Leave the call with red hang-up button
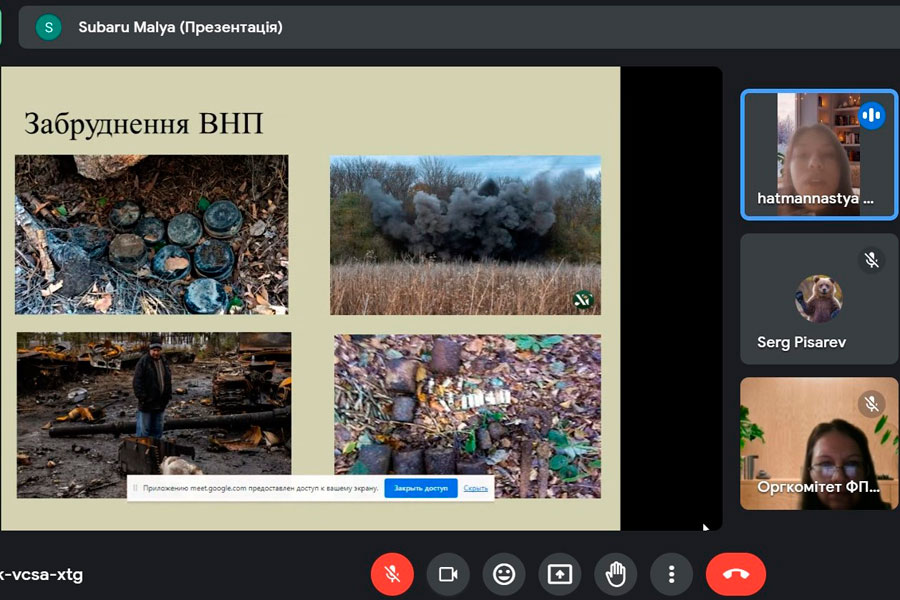This screenshot has height=600, width=900. (735, 574)
